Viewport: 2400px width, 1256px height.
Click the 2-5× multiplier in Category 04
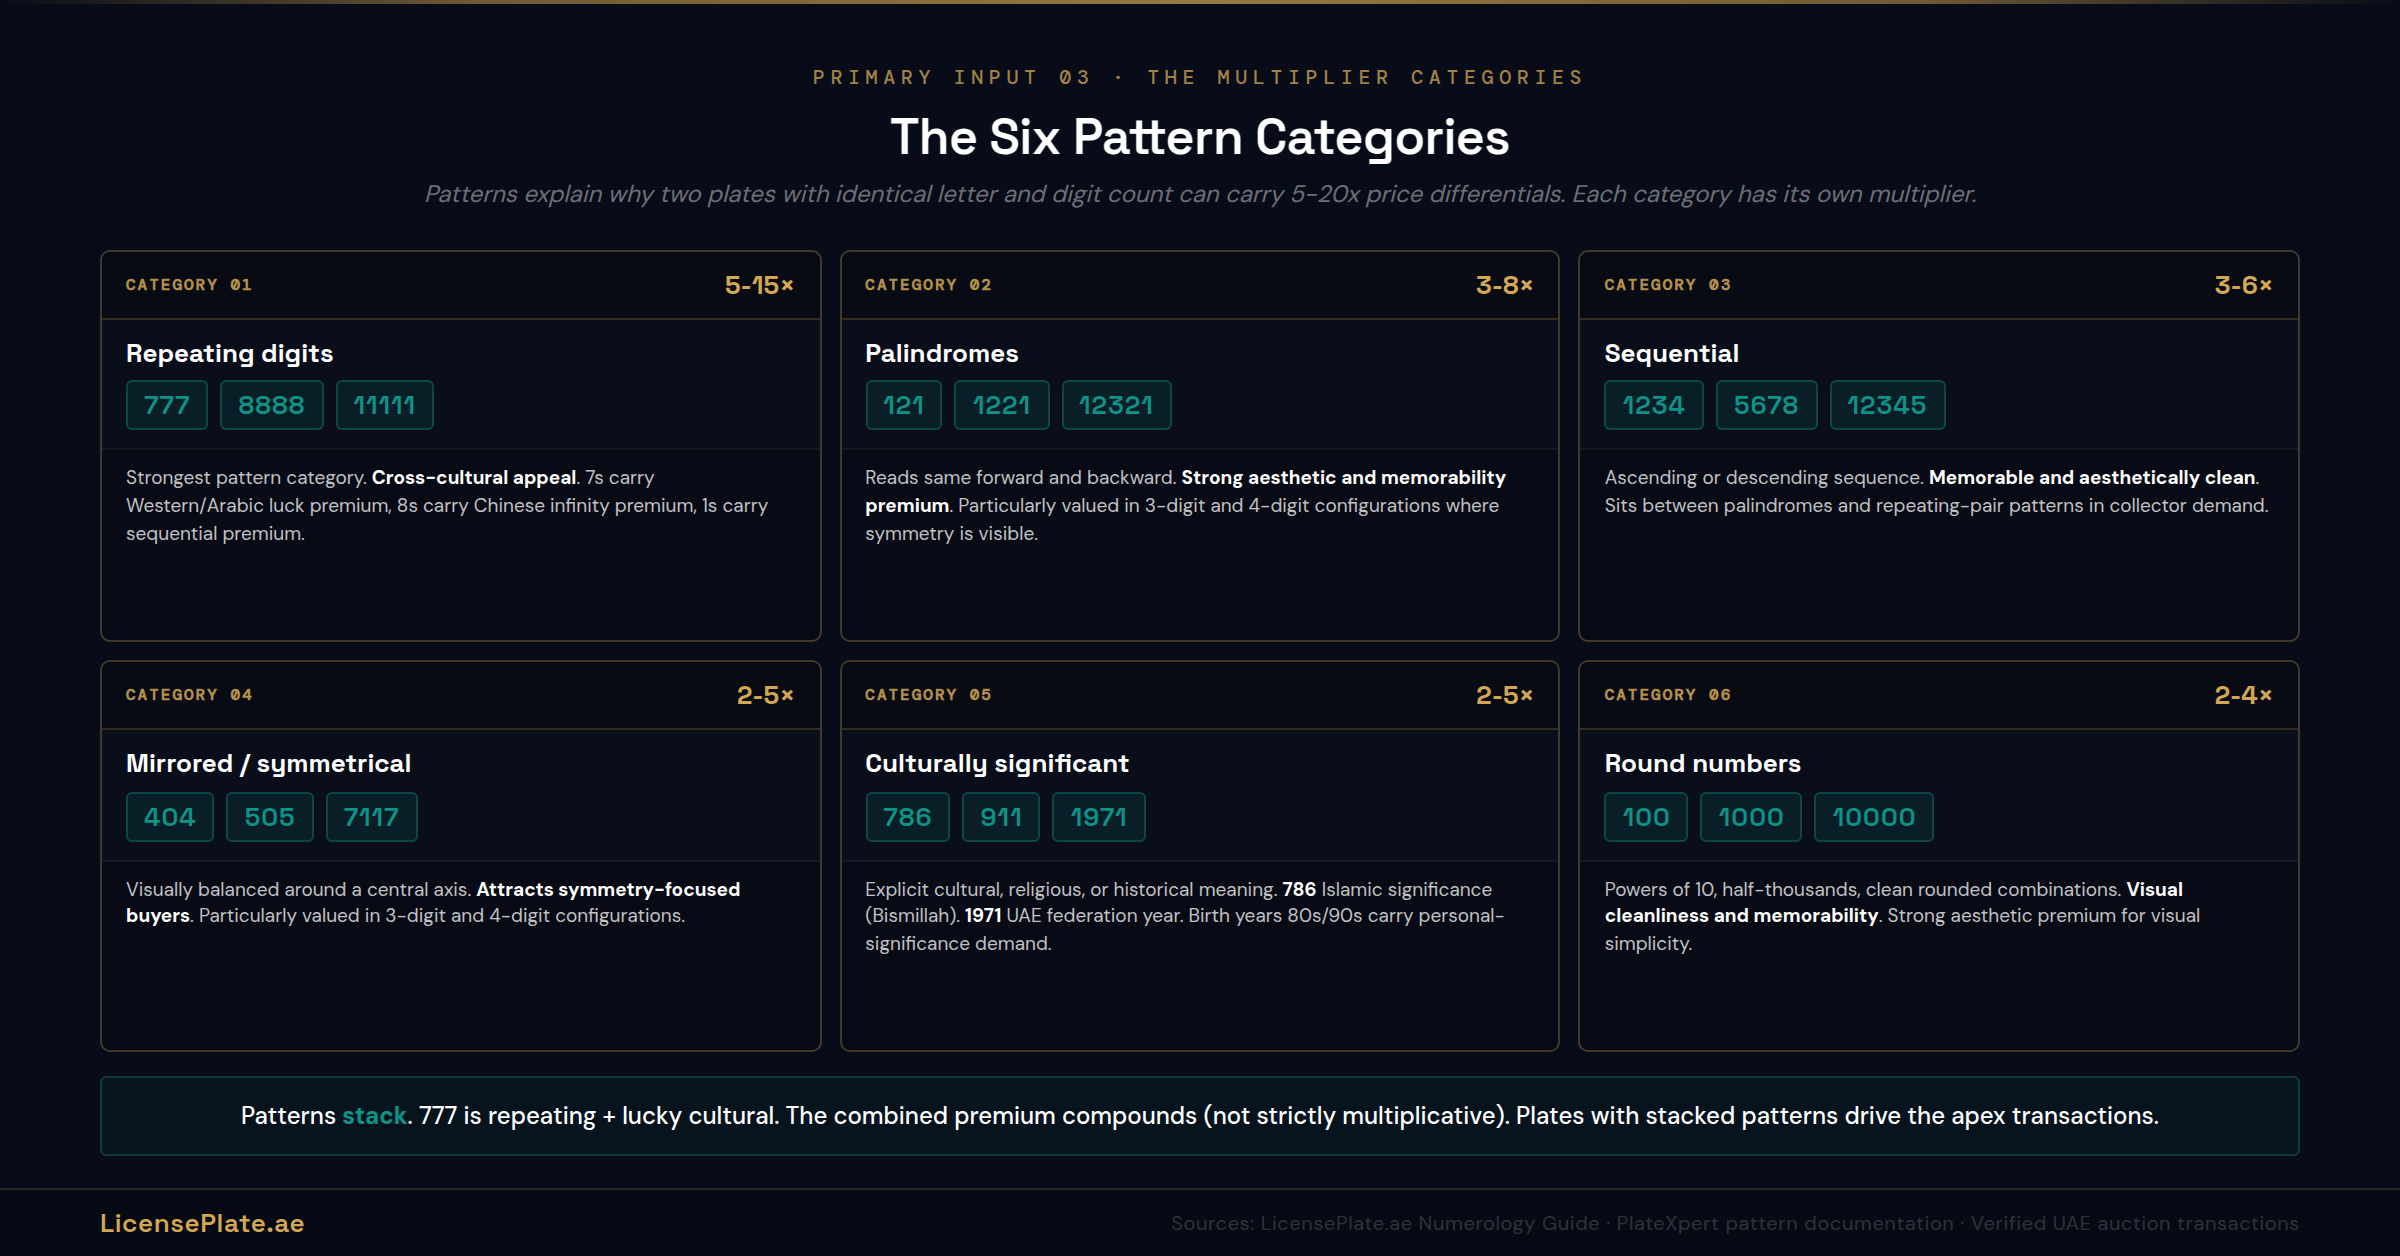click(765, 695)
